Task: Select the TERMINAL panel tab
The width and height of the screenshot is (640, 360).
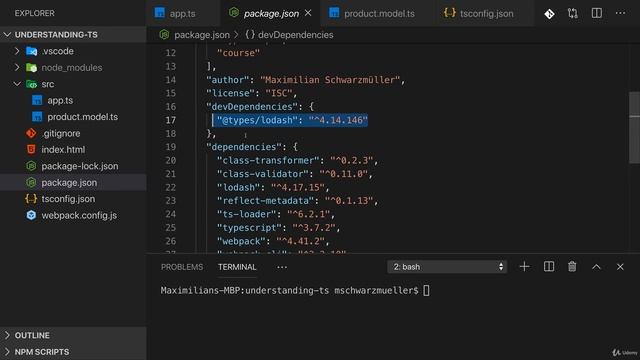Action: click(237, 267)
